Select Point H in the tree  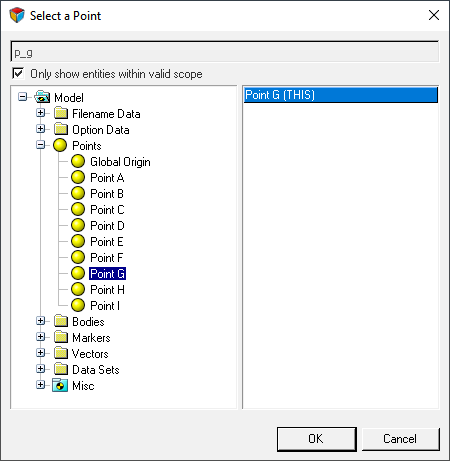point(107,290)
